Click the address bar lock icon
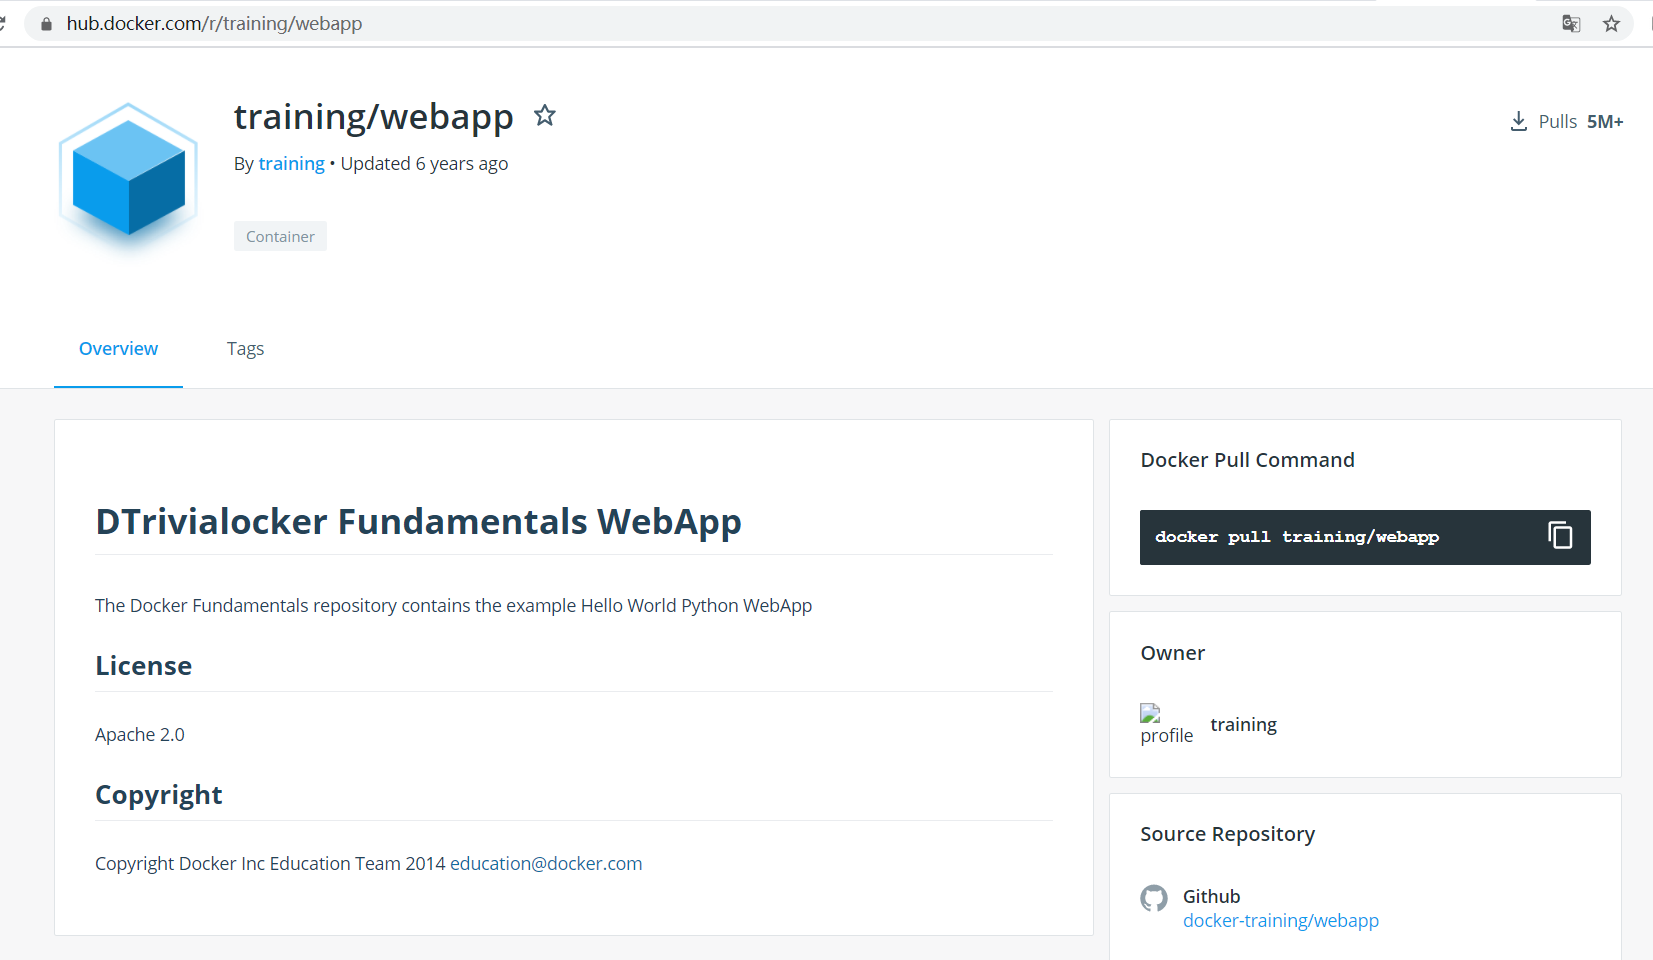 (x=46, y=24)
